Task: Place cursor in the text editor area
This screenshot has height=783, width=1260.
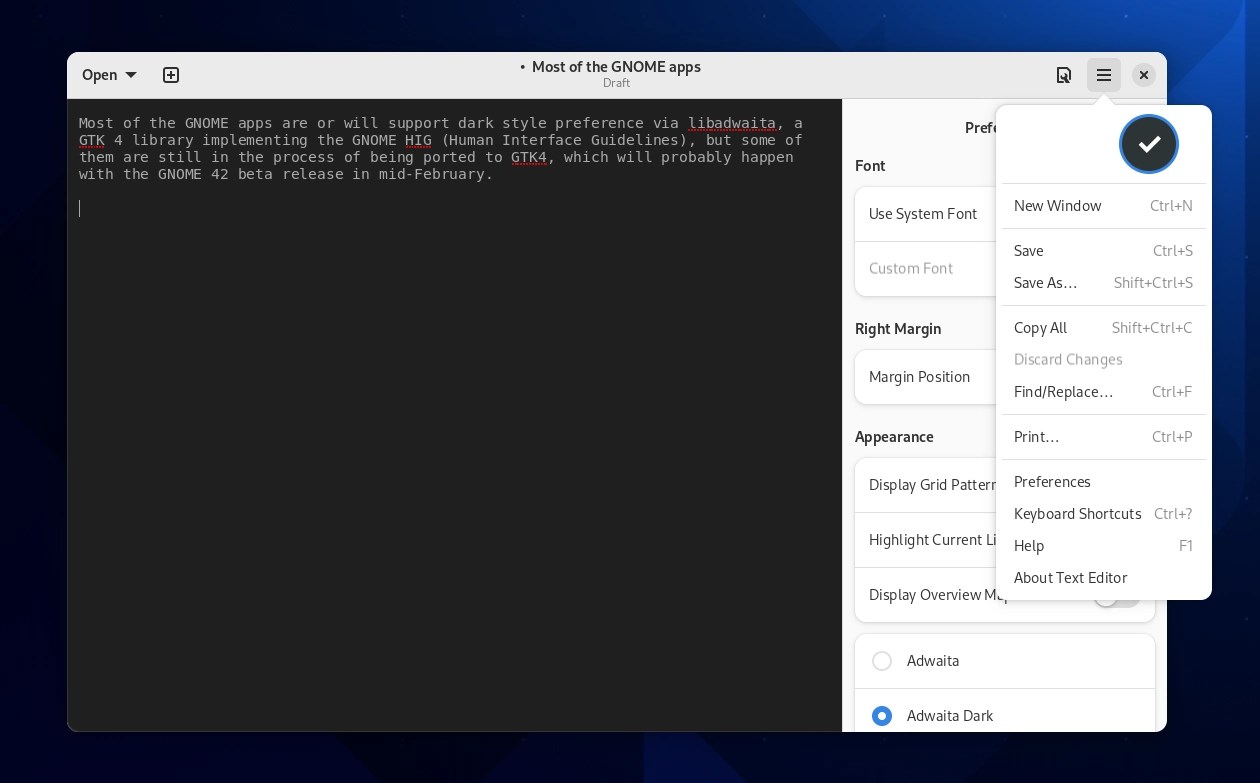Action: 455,415
